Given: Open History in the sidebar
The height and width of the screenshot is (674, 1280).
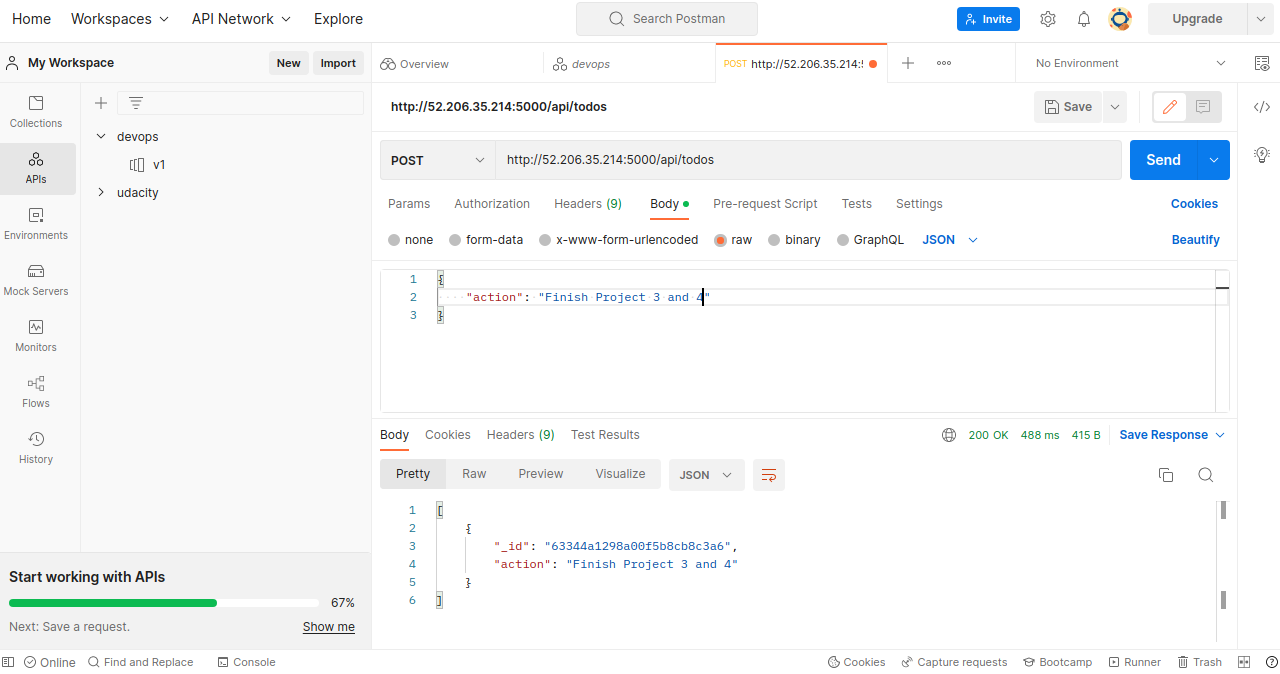Looking at the screenshot, I should point(36,447).
